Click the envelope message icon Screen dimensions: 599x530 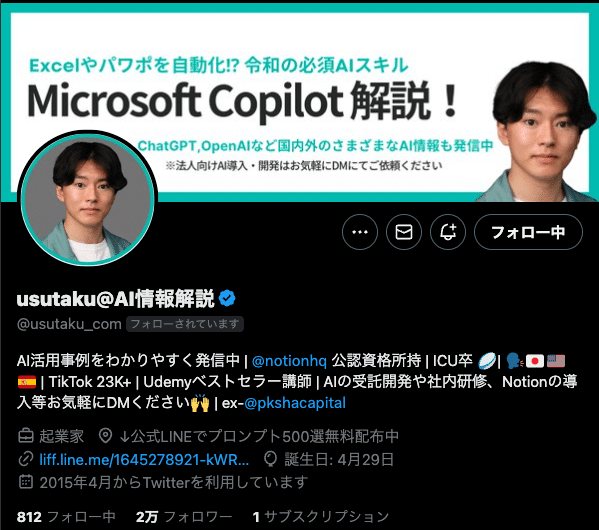click(404, 232)
